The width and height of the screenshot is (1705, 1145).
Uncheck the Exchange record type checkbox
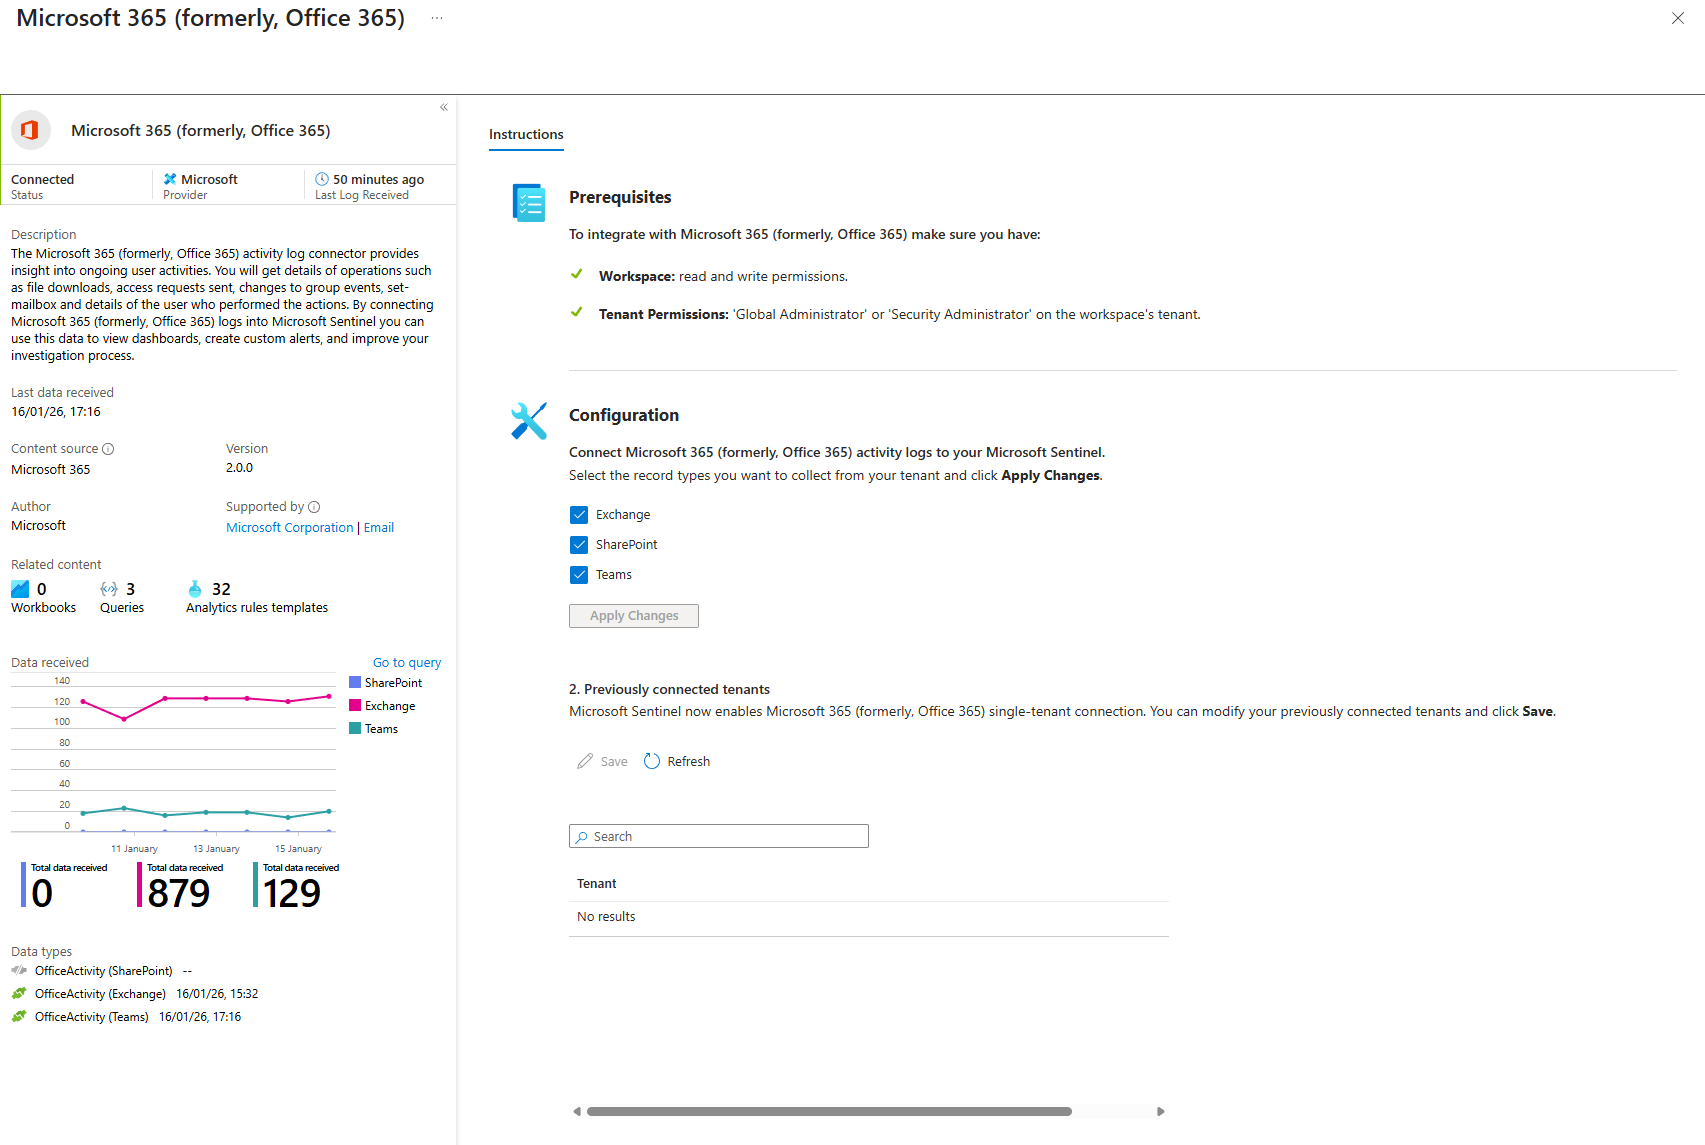(579, 515)
